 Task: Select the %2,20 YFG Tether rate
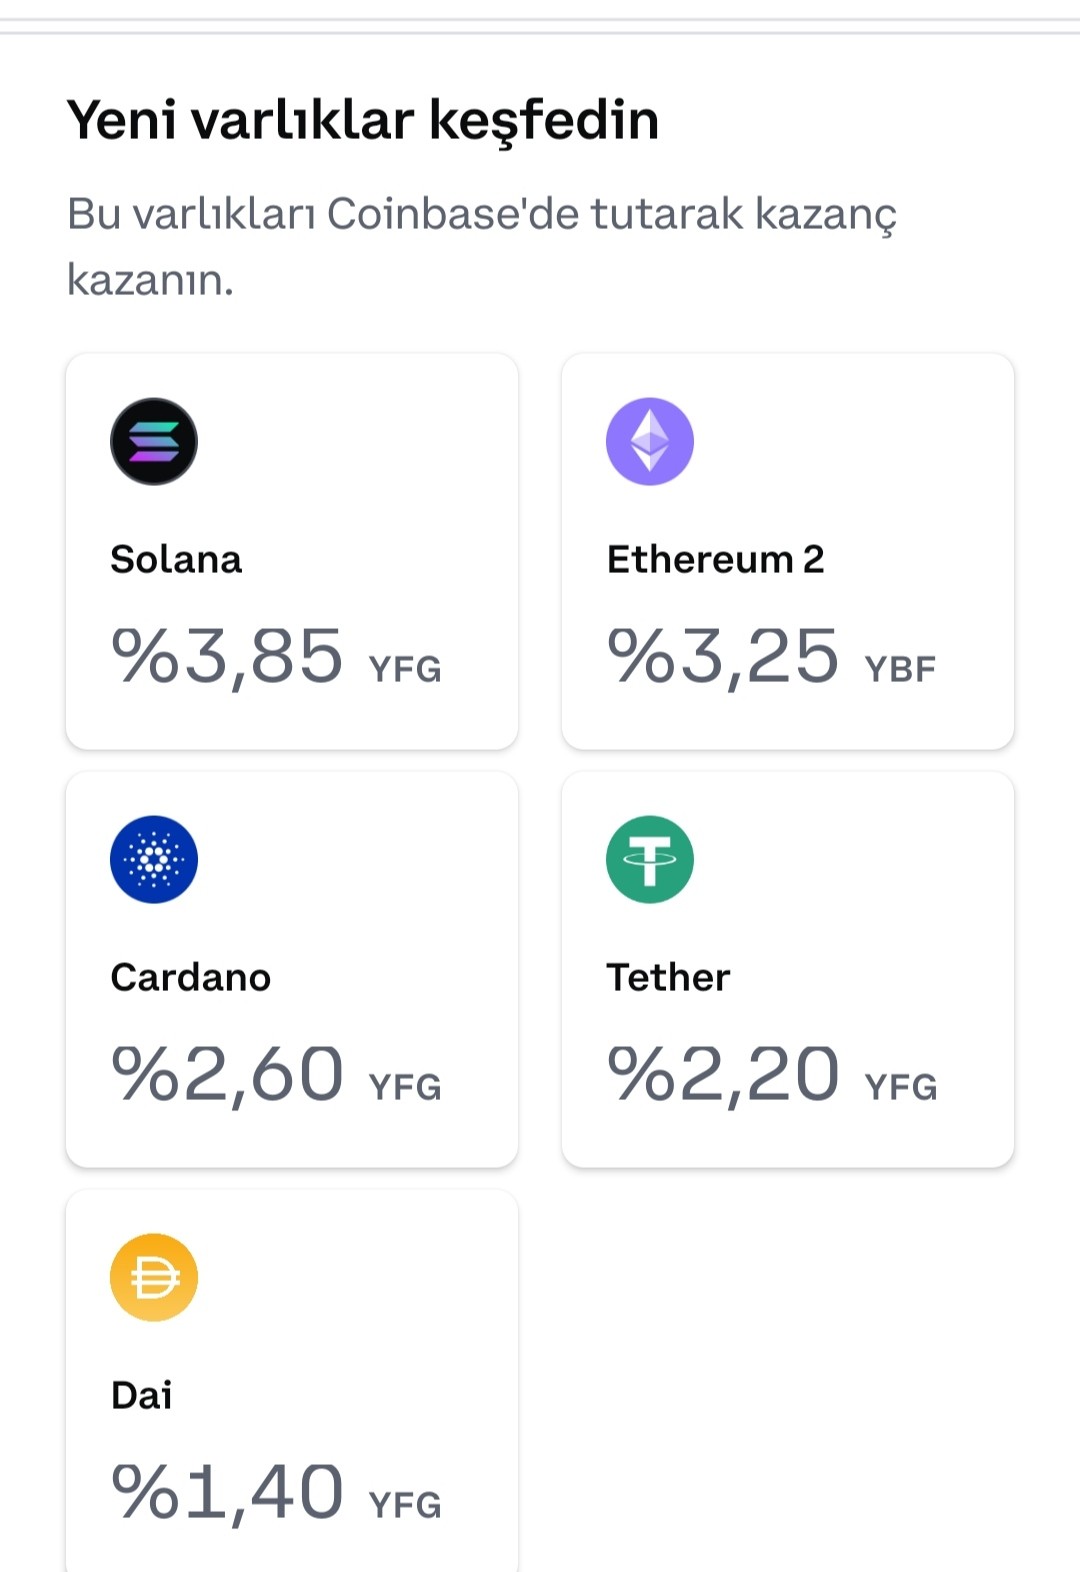click(773, 1075)
